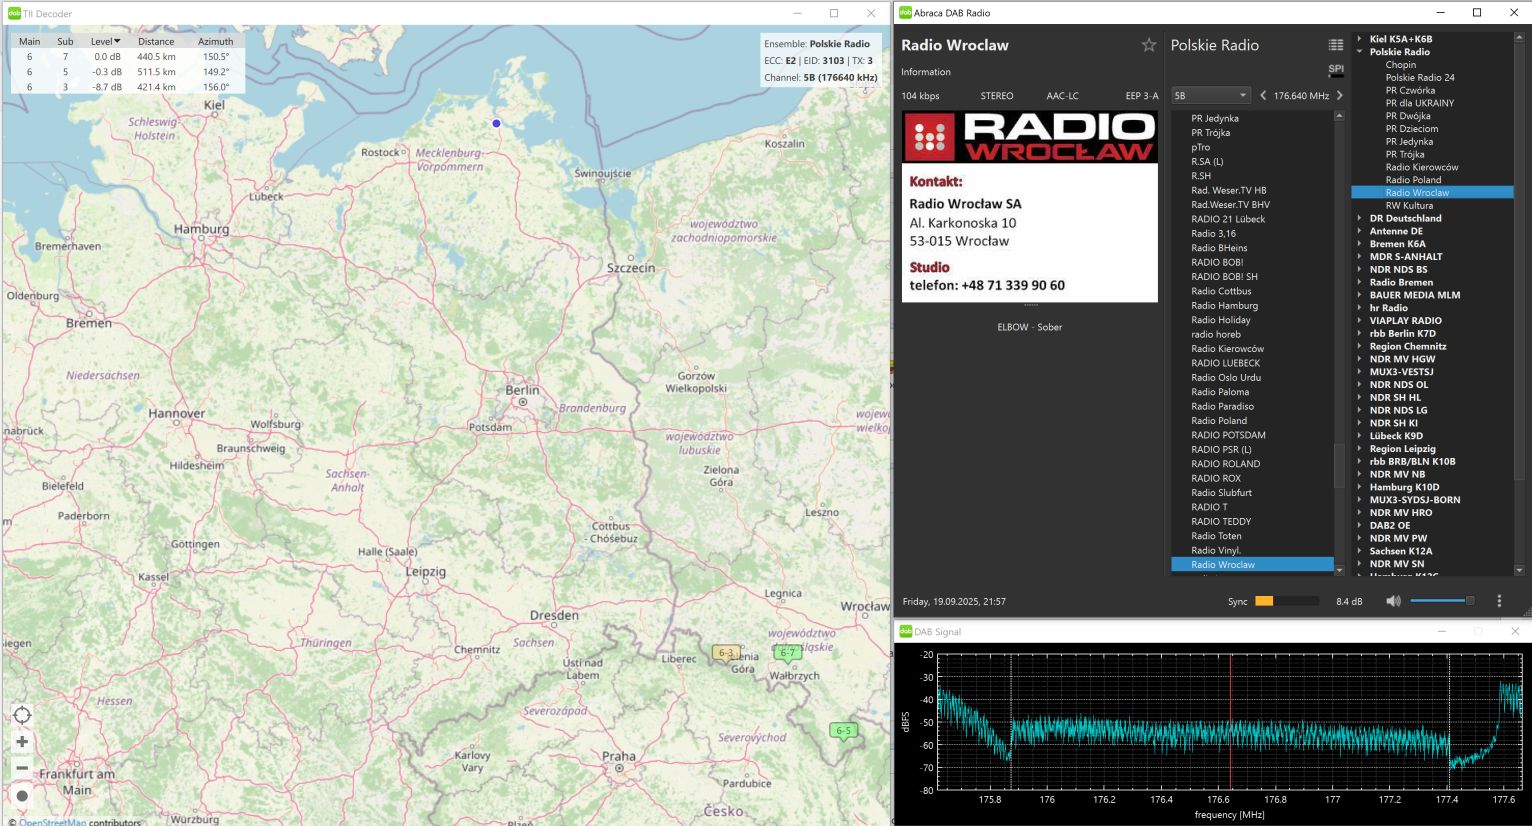Open the 5B channel dropdown
Viewport: 1532px width, 826px height.
1211,96
